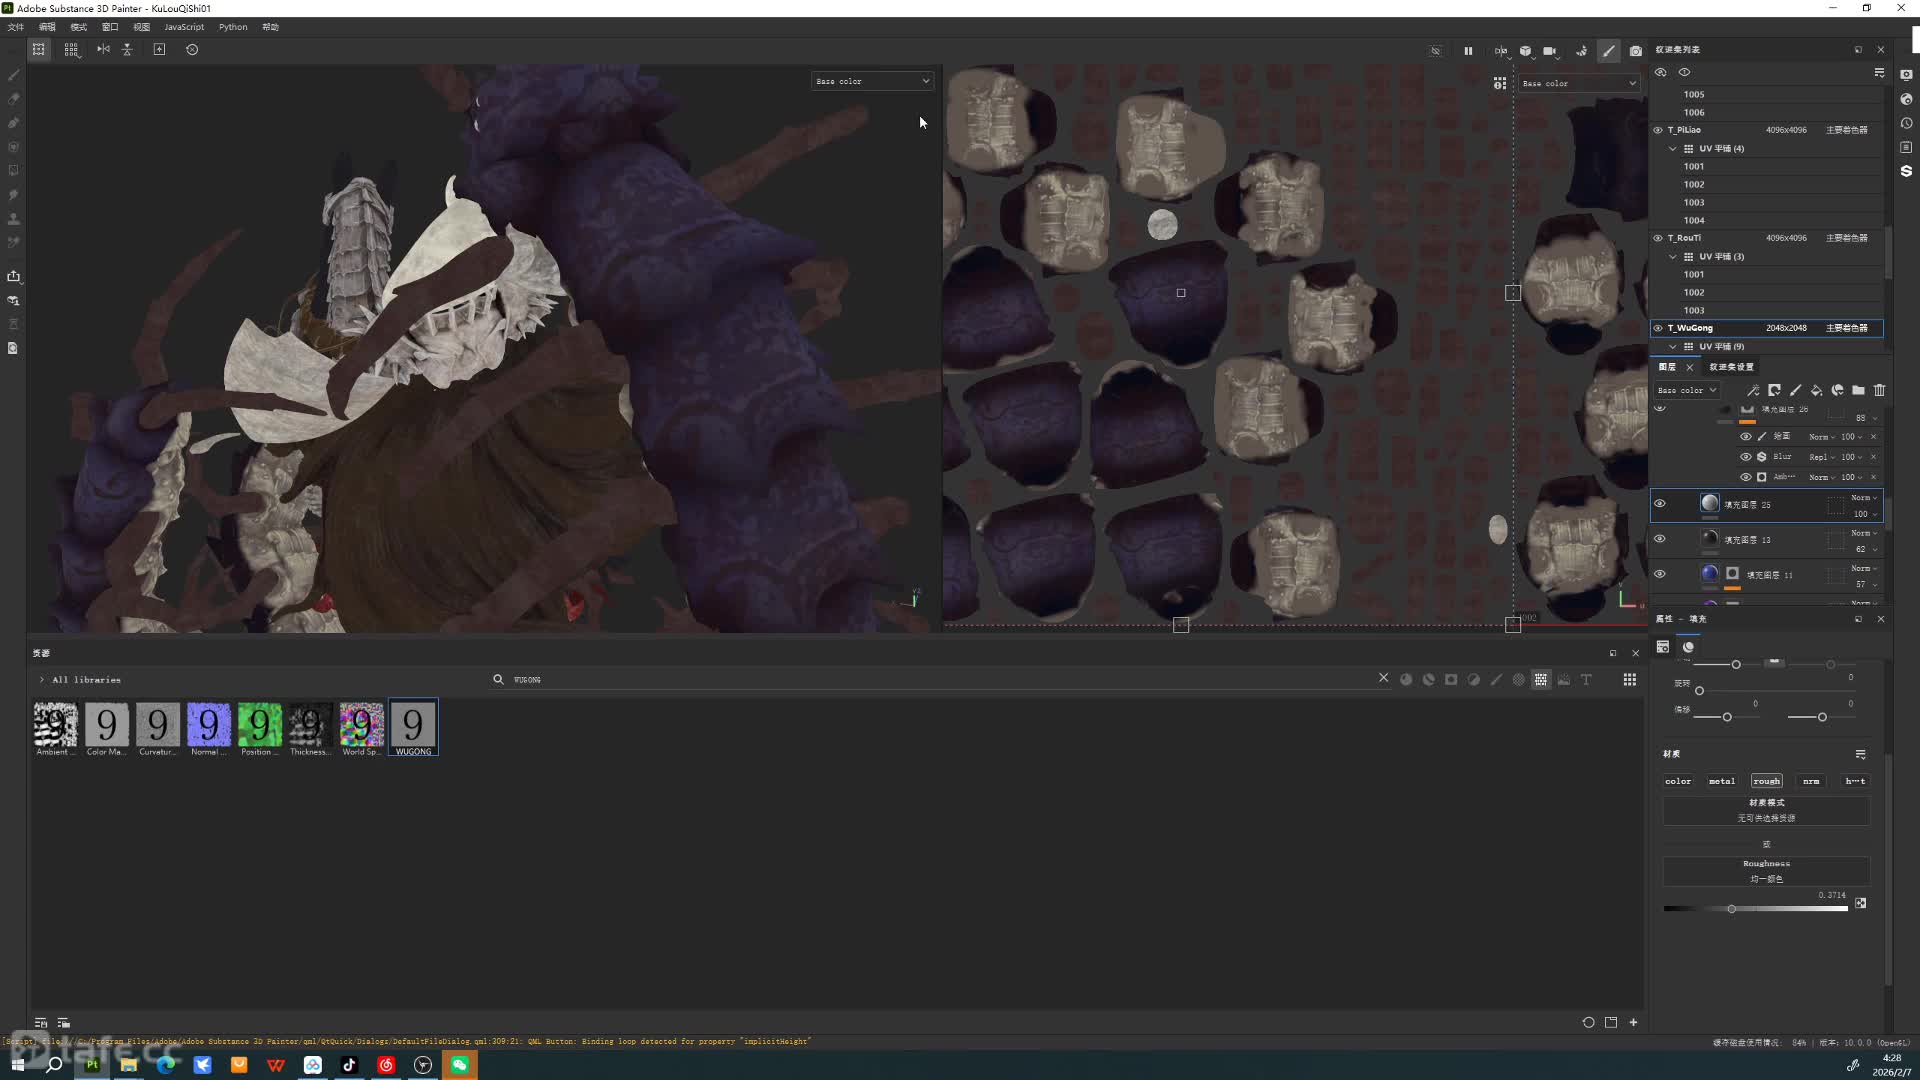
Task: Open the Python menu
Action: 233,27
